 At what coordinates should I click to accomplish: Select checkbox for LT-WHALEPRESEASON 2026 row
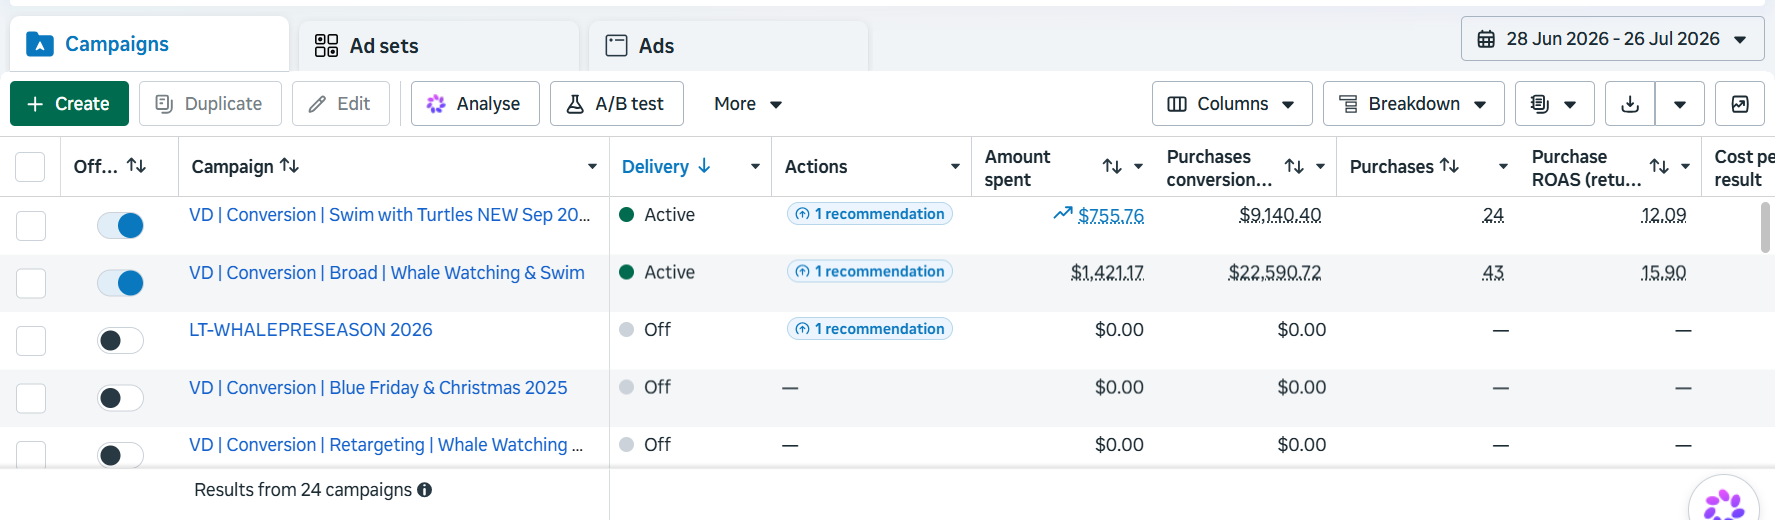(x=31, y=341)
